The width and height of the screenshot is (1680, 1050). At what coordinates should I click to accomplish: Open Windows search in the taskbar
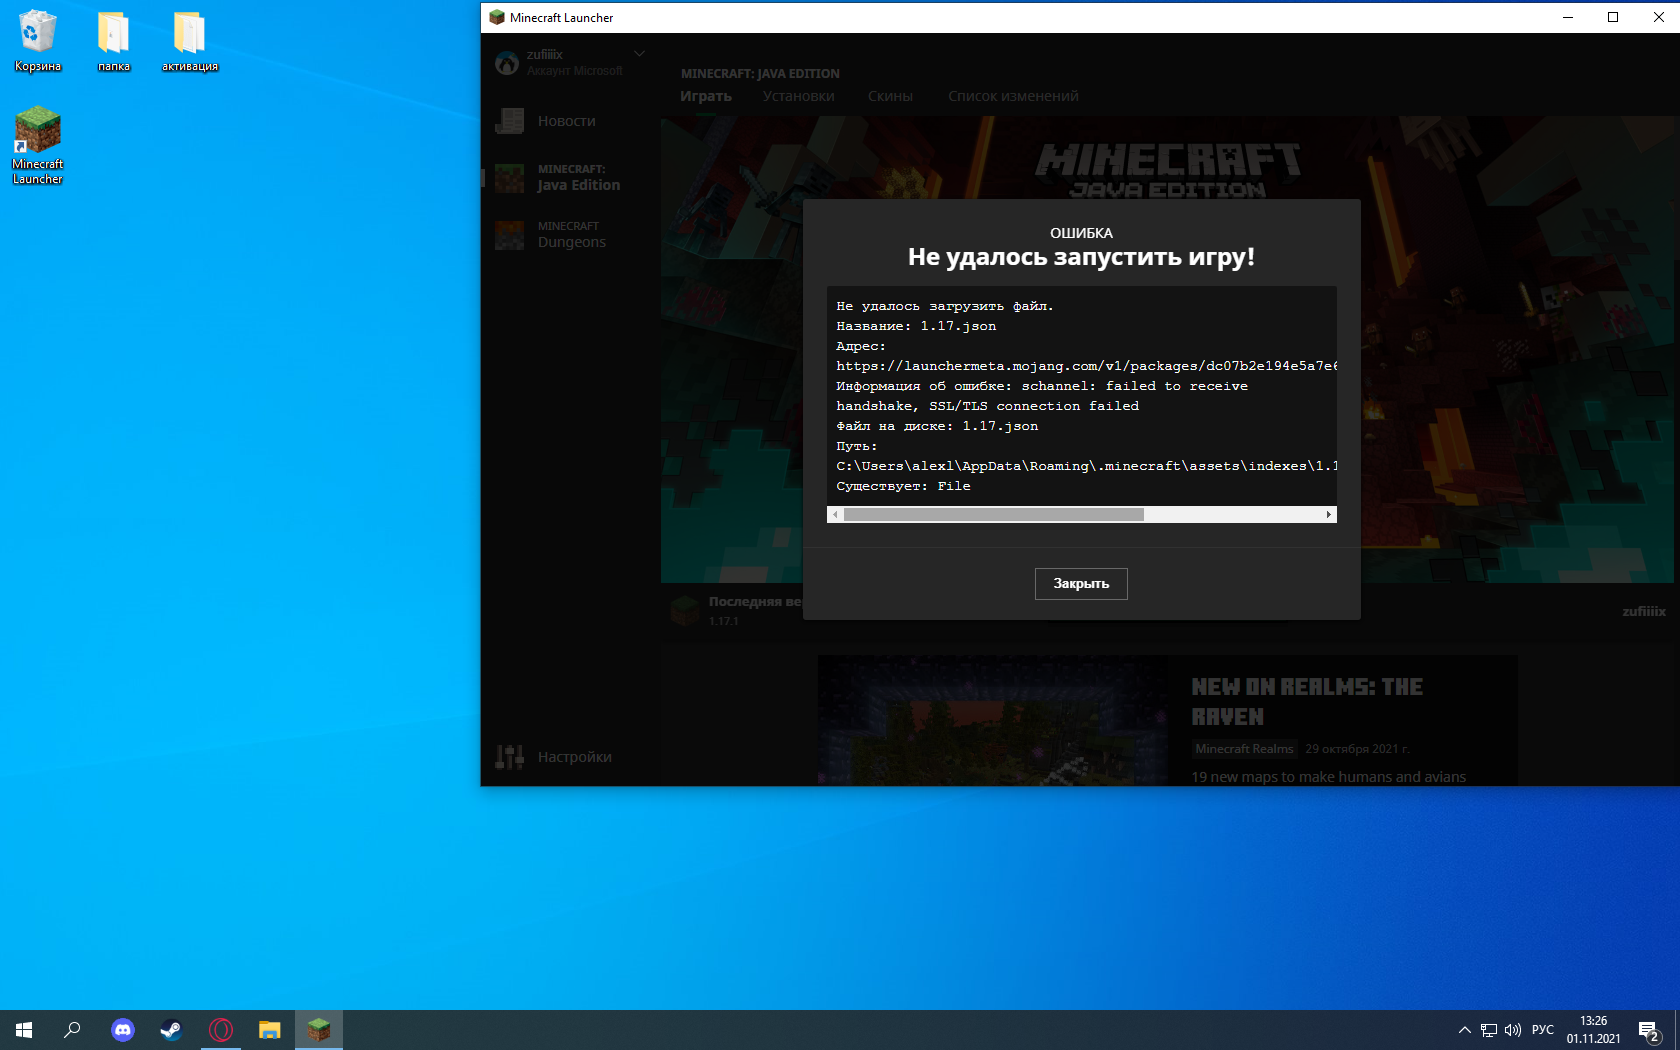click(72, 1030)
